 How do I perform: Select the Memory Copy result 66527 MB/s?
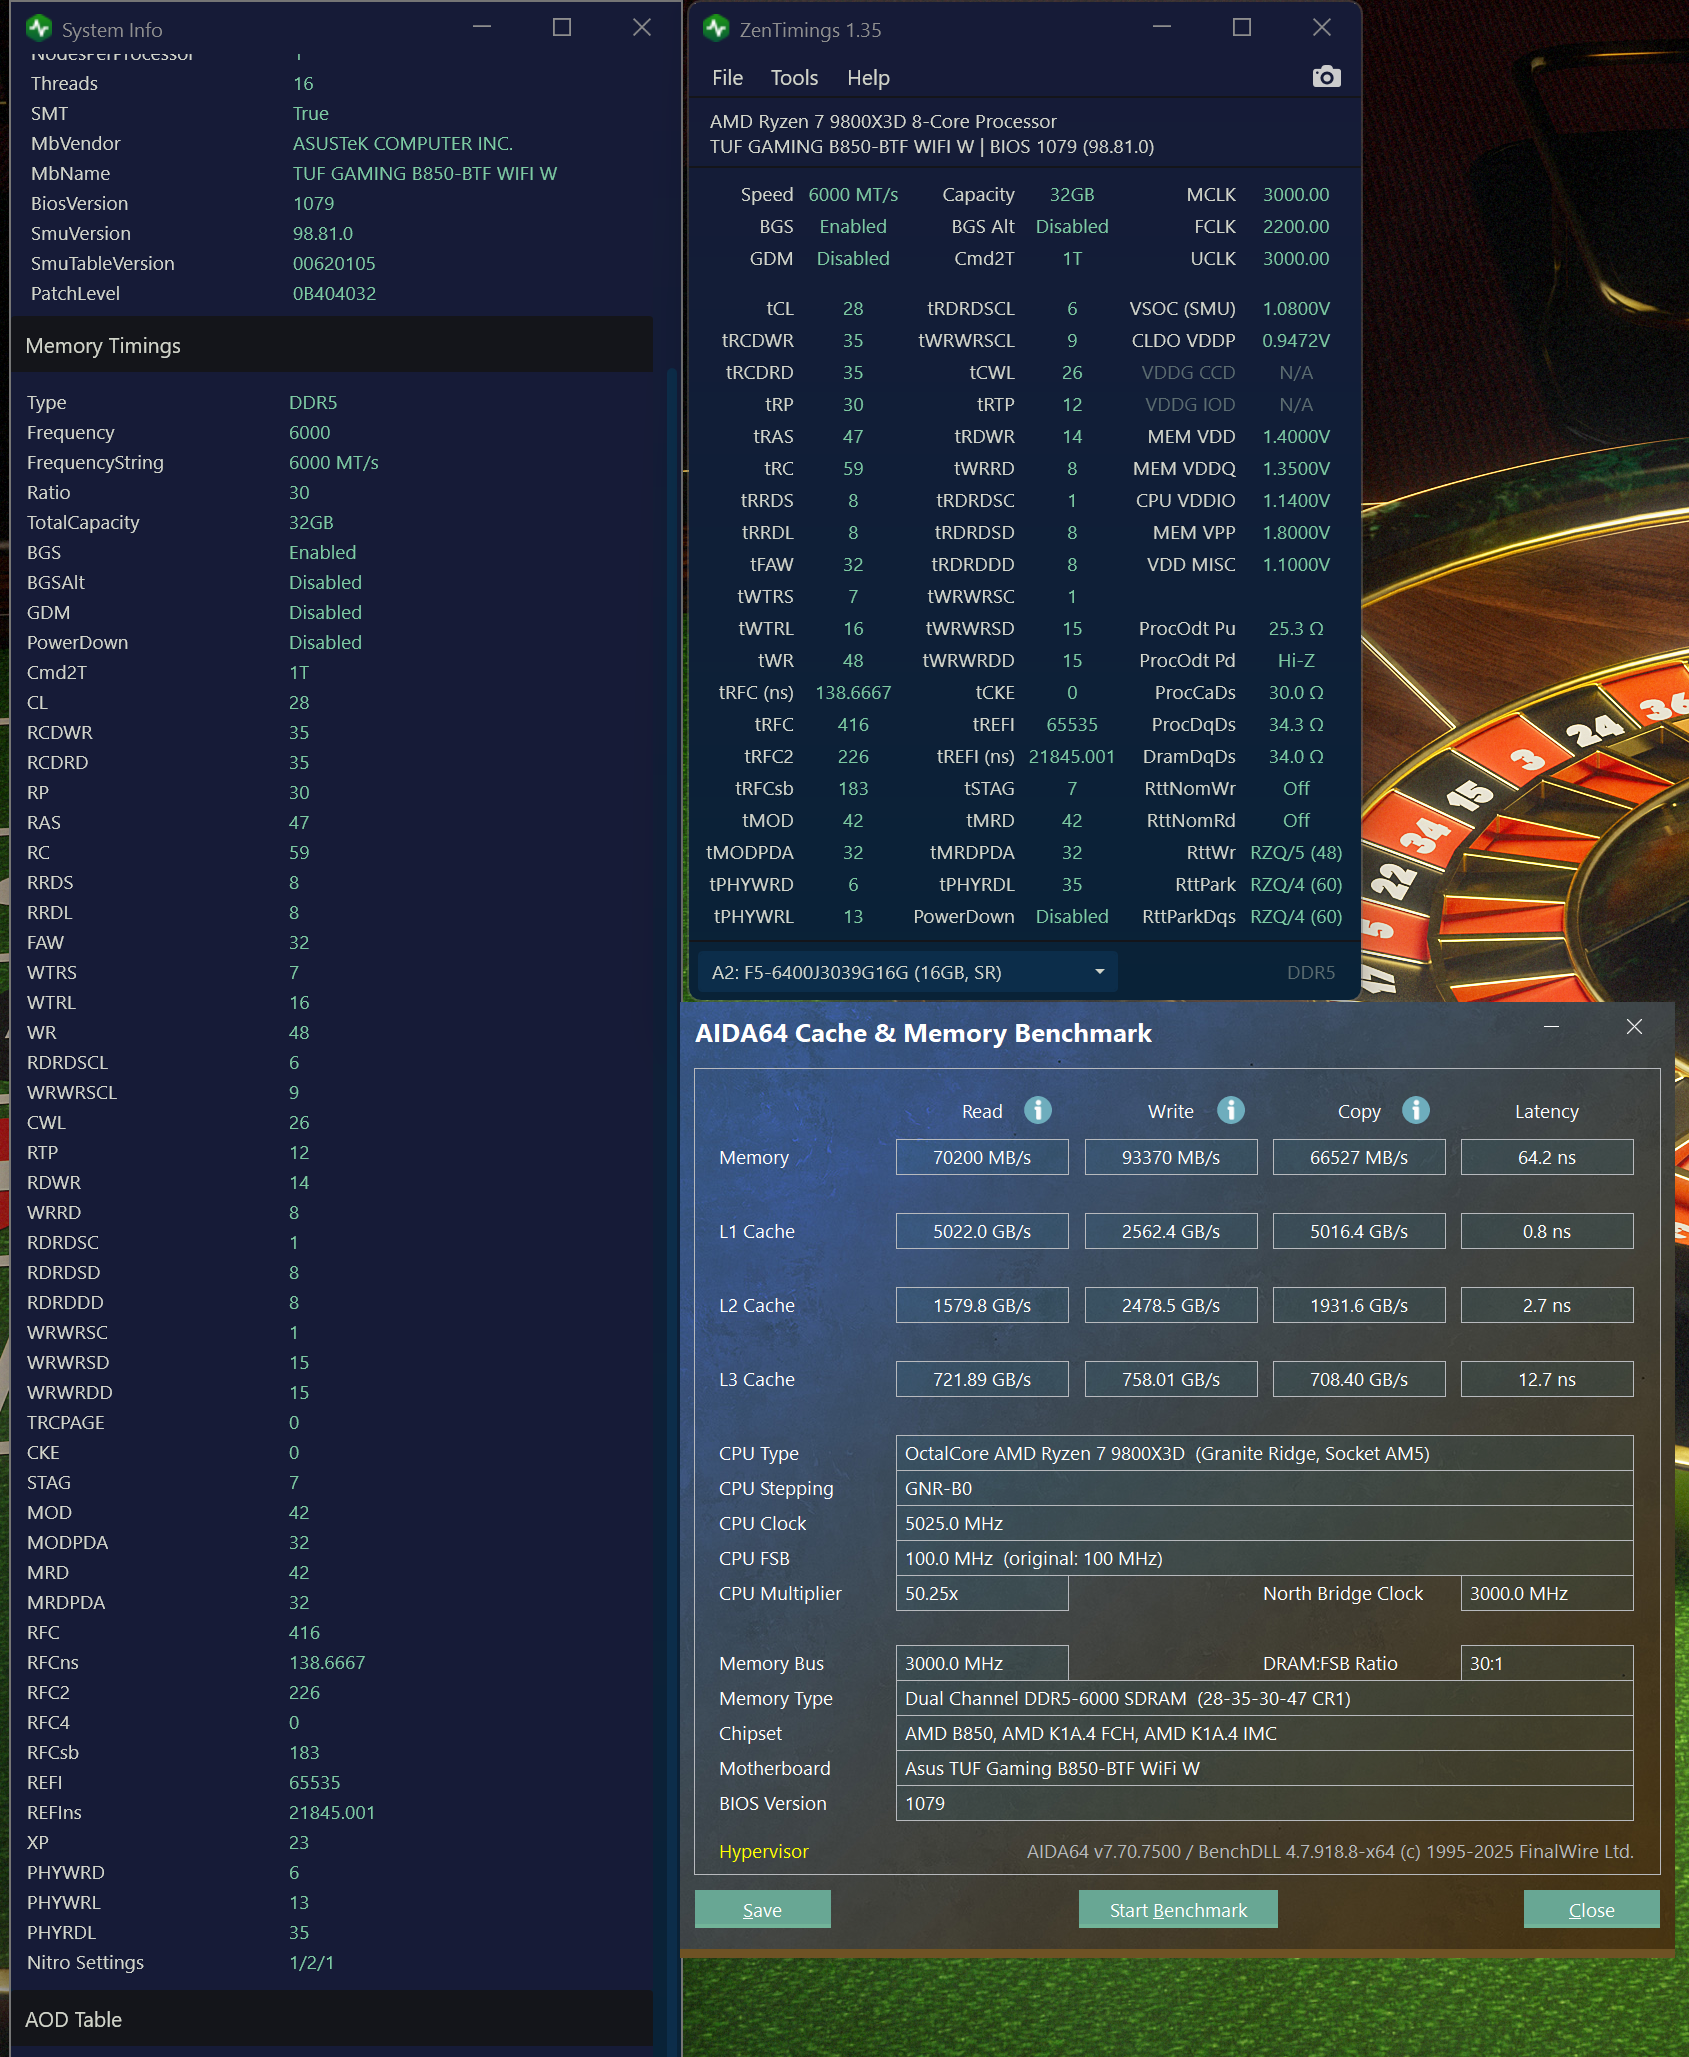[1359, 1157]
